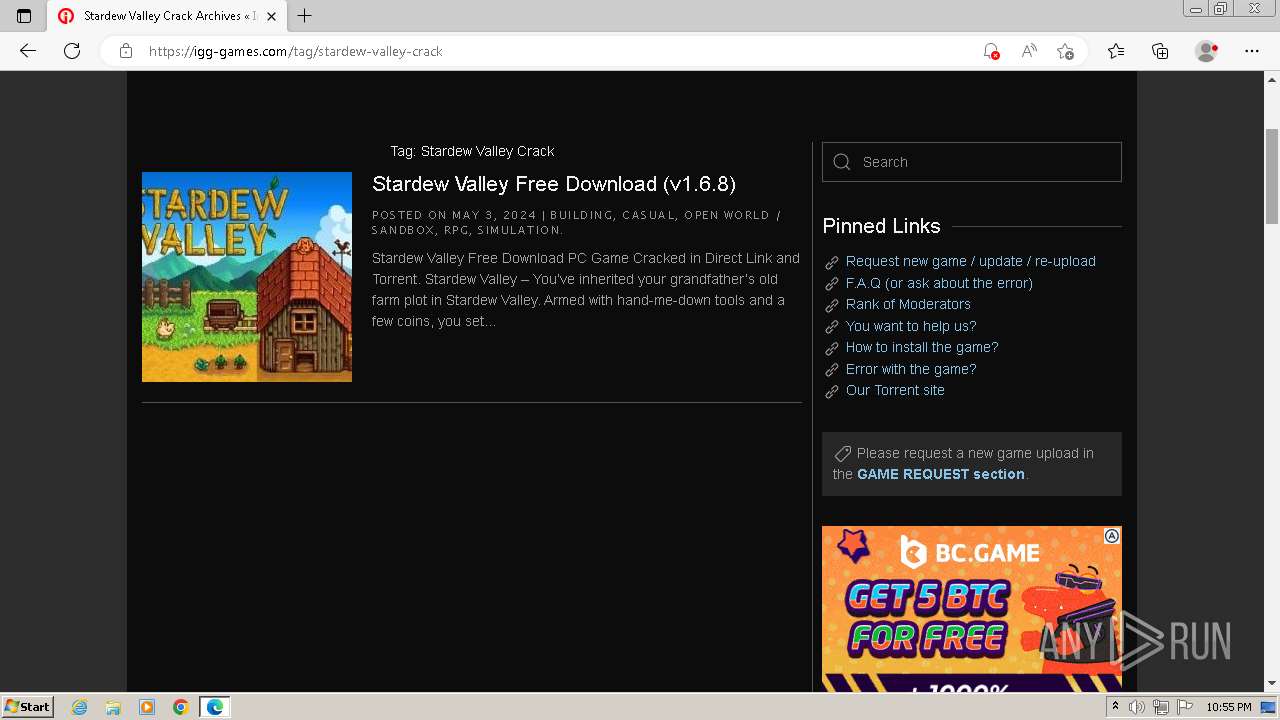
Task: Open the Windows Start button
Action: (27, 707)
